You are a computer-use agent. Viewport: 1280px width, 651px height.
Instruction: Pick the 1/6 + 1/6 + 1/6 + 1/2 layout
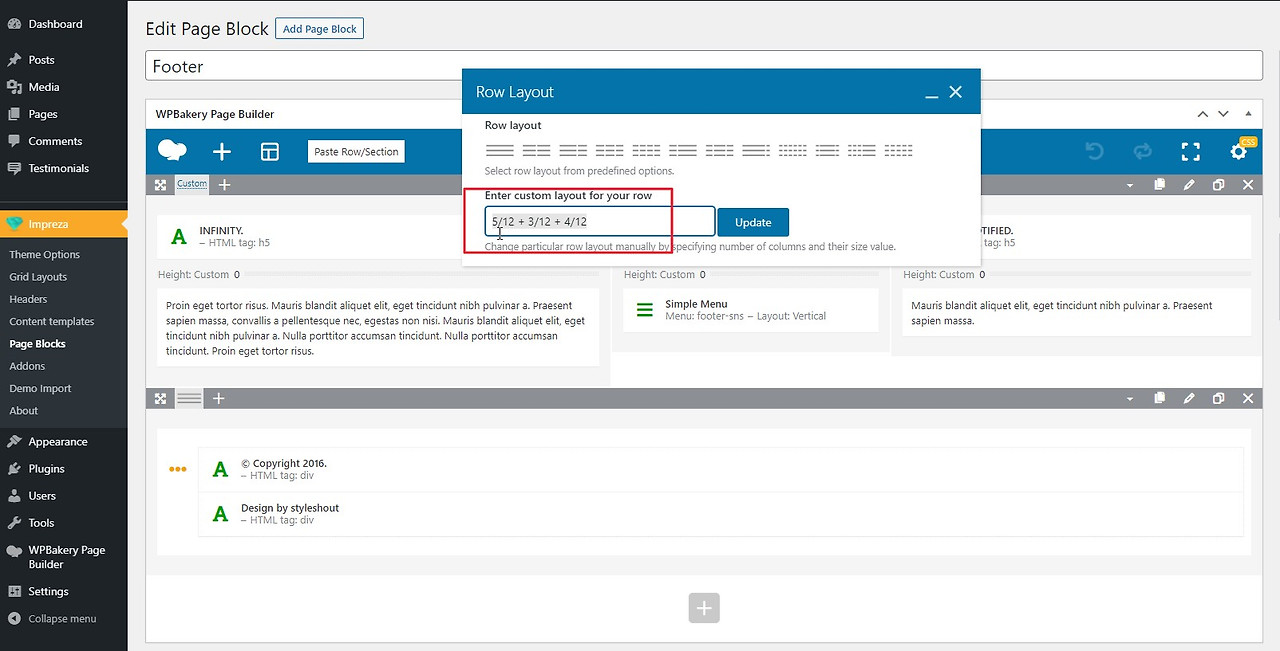click(x=862, y=151)
